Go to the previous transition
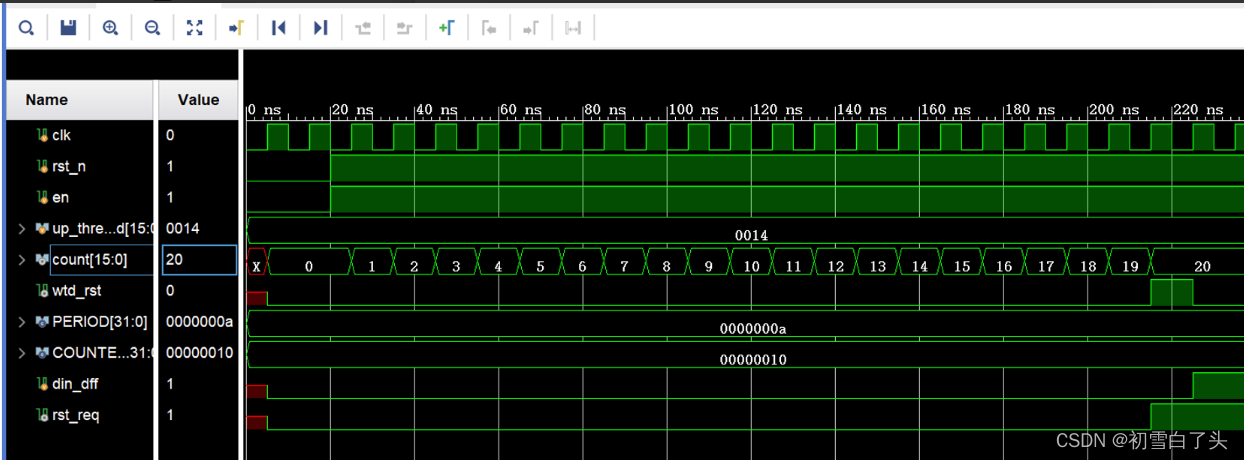This screenshot has height=460, width=1244. coord(362,28)
